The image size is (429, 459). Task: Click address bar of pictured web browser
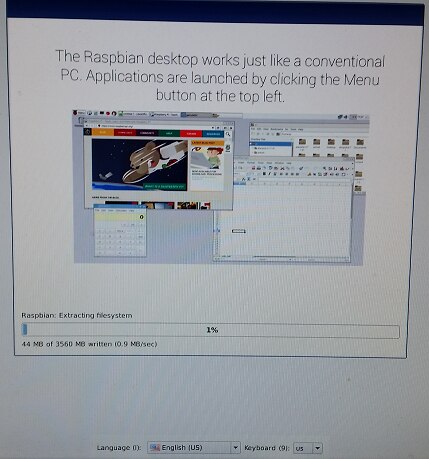click(153, 126)
